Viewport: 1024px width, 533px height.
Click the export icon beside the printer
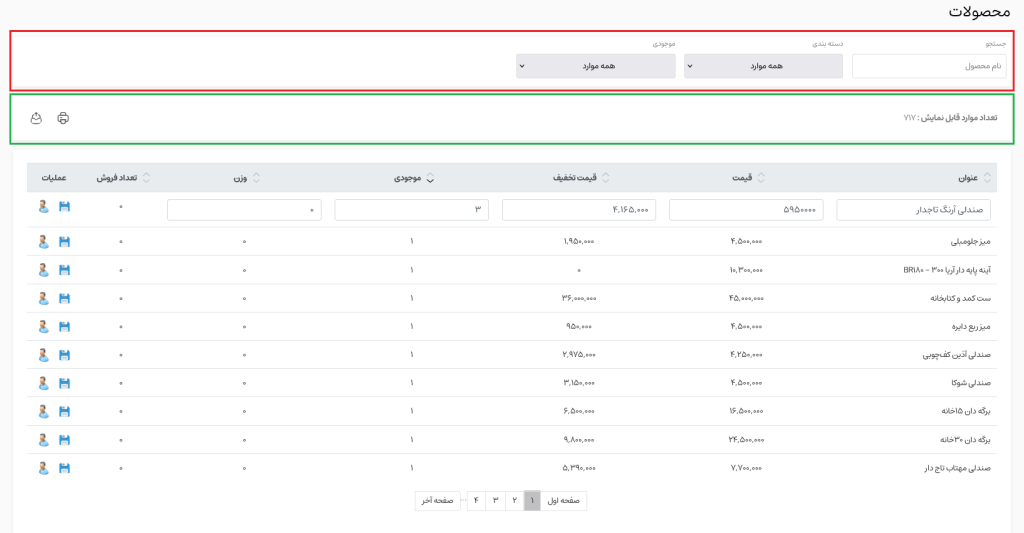[36, 118]
